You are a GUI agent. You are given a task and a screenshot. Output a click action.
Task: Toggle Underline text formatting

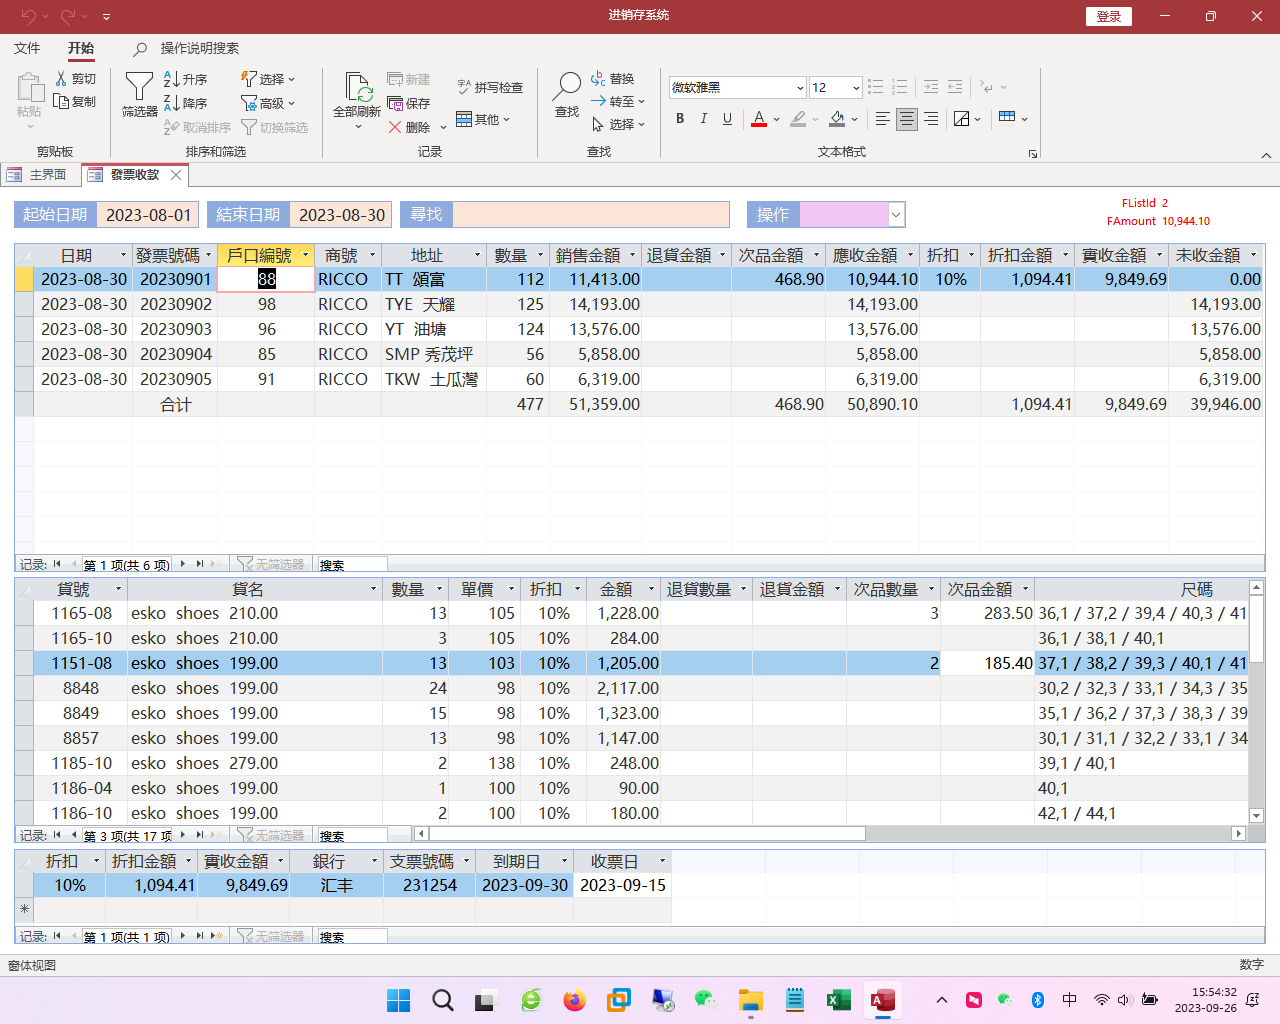click(x=727, y=119)
